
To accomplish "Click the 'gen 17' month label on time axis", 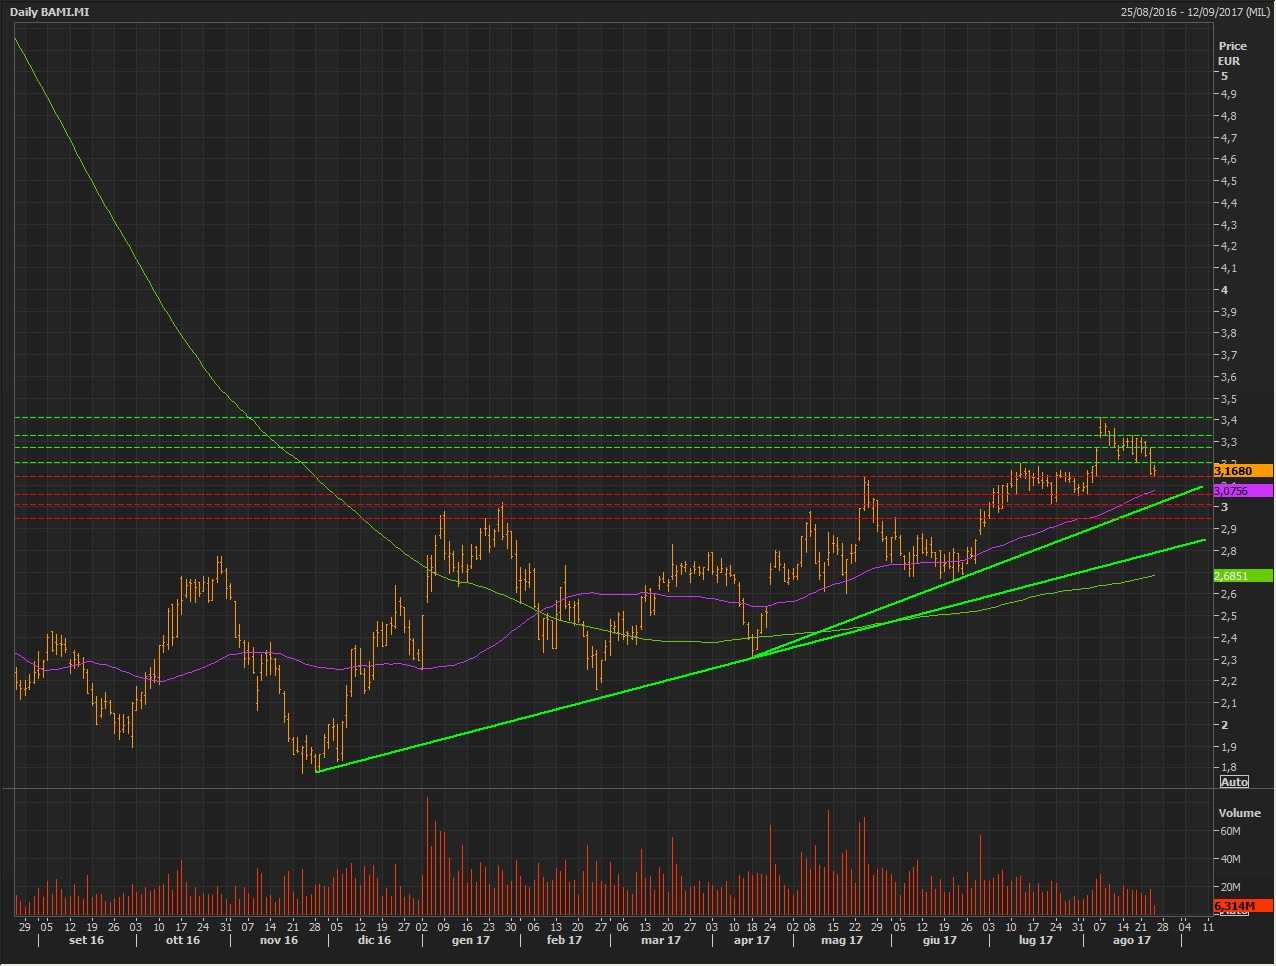I will 470,940.
